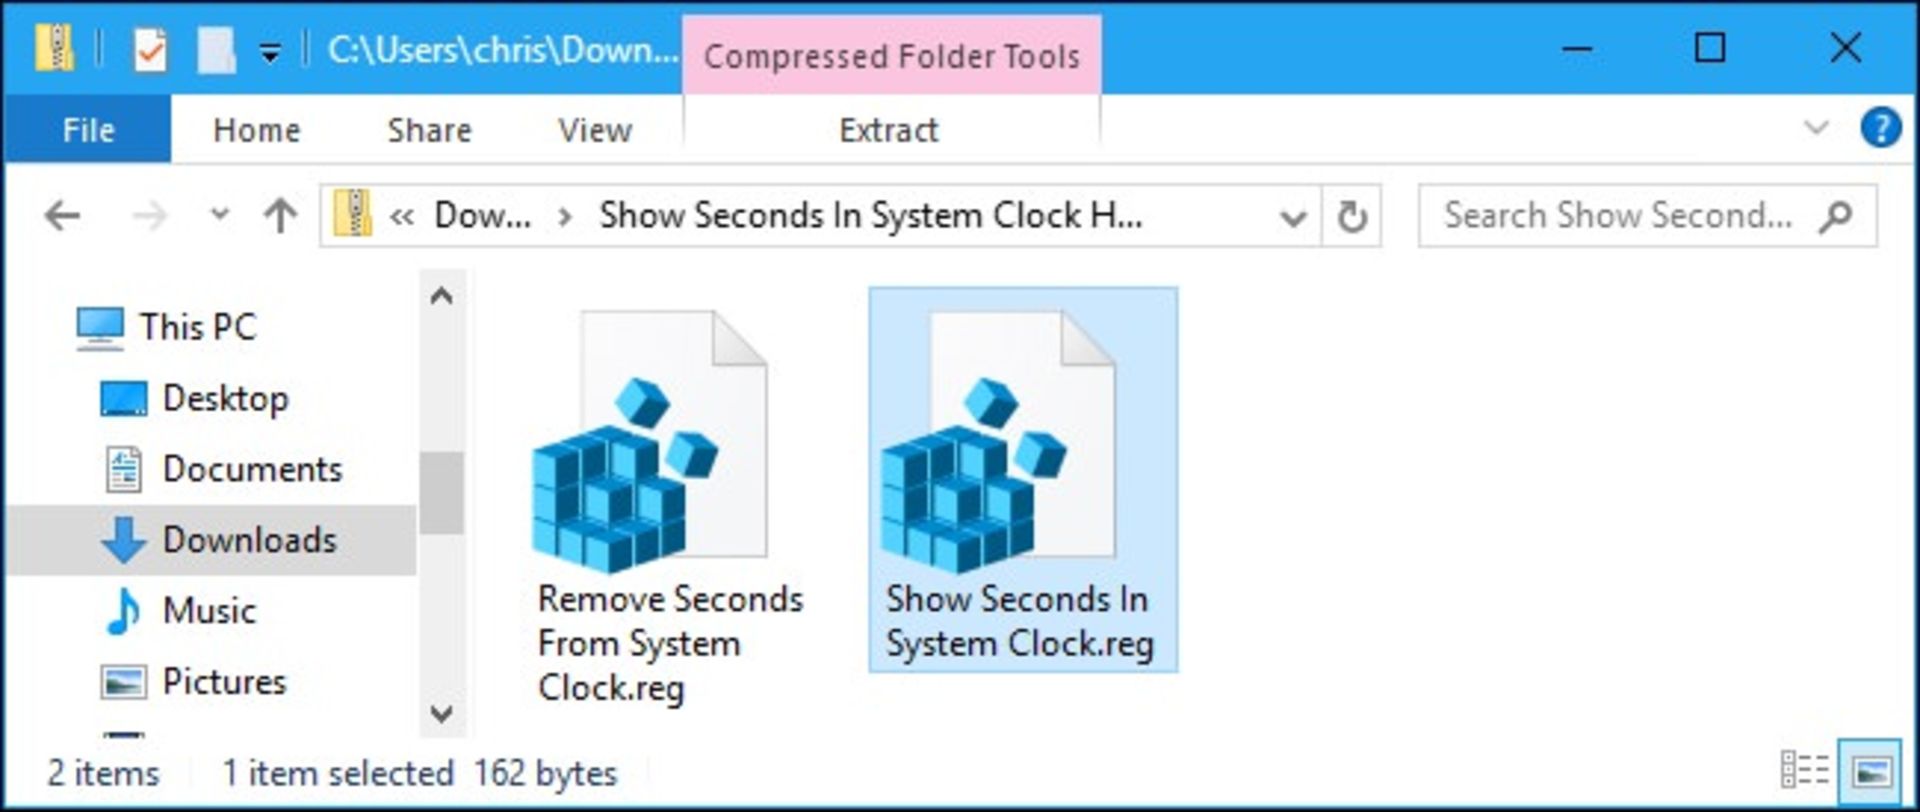Click the Up one level arrow
1920x812 pixels.
pos(280,215)
